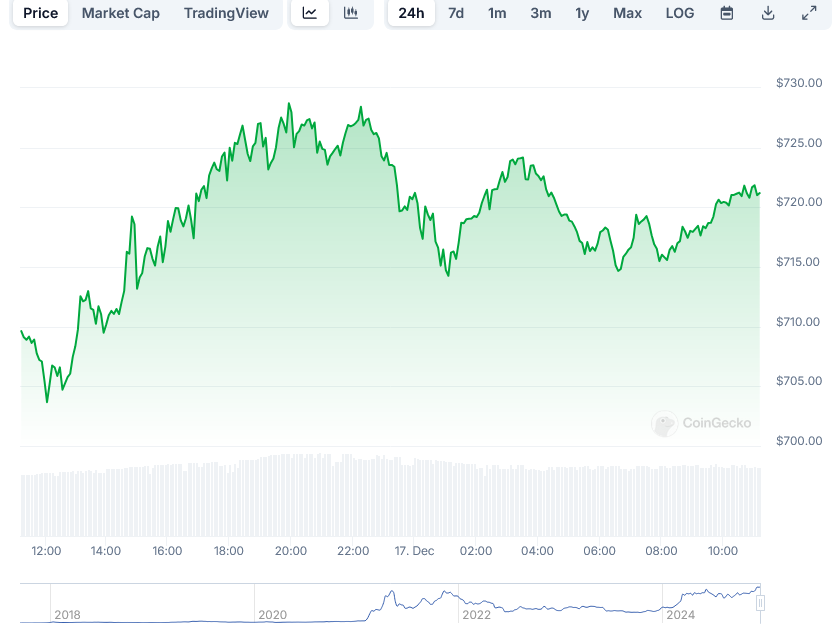Click 2022 in the navigator timeline
836x638 pixels.
pos(476,615)
